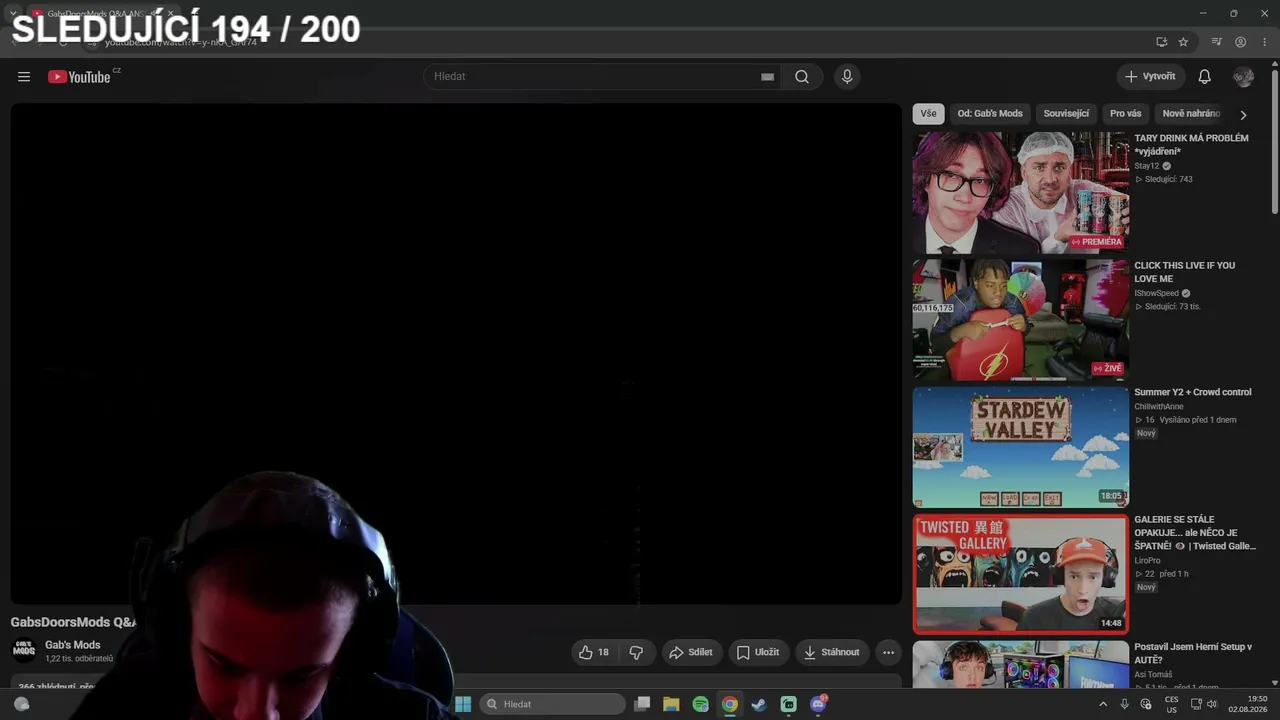
Task: Dislike the video with thumbs down
Action: tap(636, 652)
